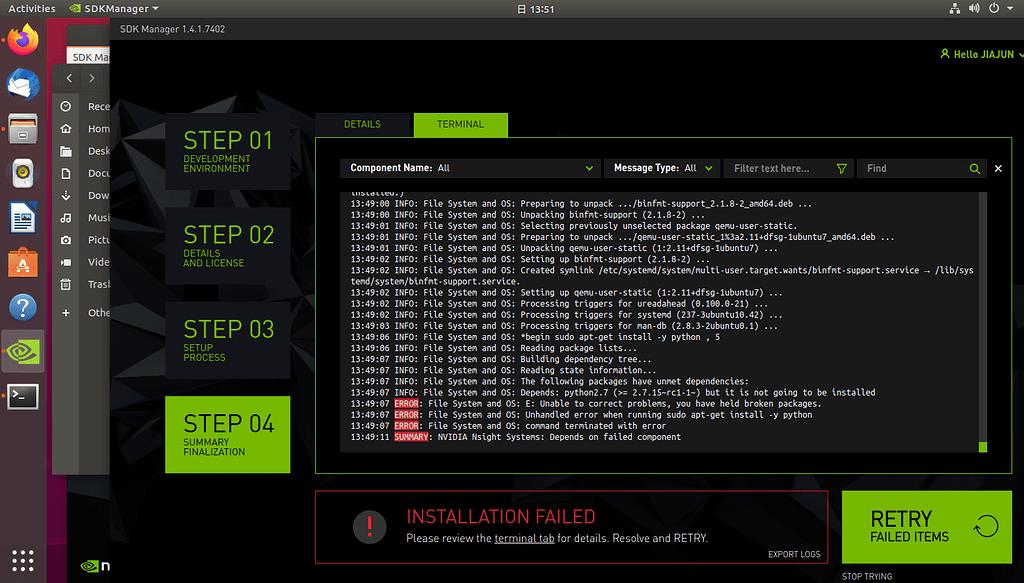Open the terminal tab link
This screenshot has height=583, width=1024.
pyautogui.click(x=525, y=538)
